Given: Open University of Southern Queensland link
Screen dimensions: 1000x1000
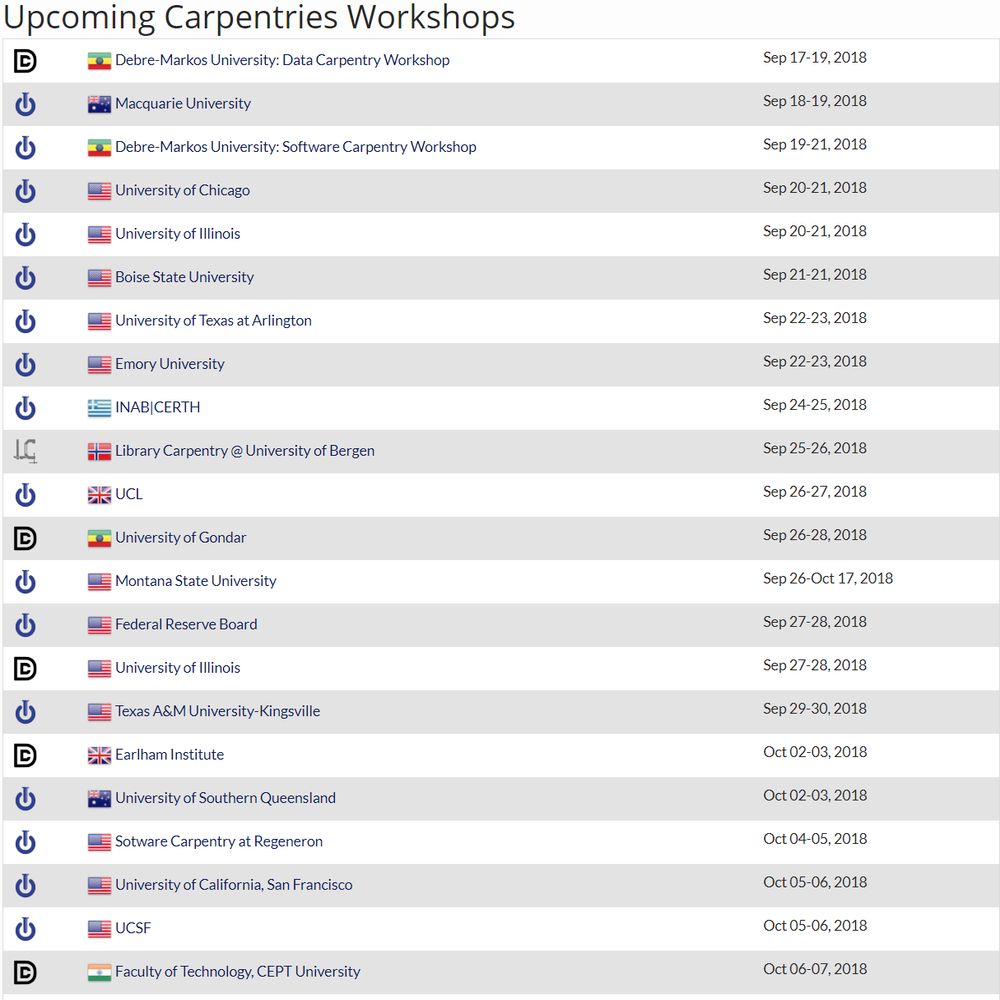Looking at the screenshot, I should click(x=225, y=797).
